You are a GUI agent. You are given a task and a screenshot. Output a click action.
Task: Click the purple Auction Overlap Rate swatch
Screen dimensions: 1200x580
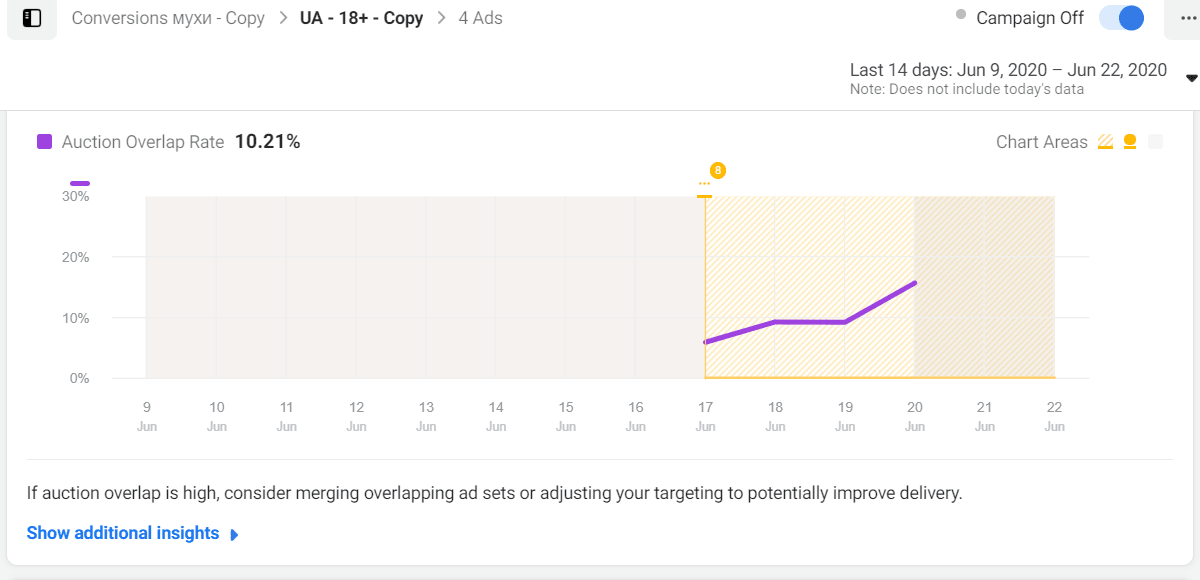pos(45,142)
